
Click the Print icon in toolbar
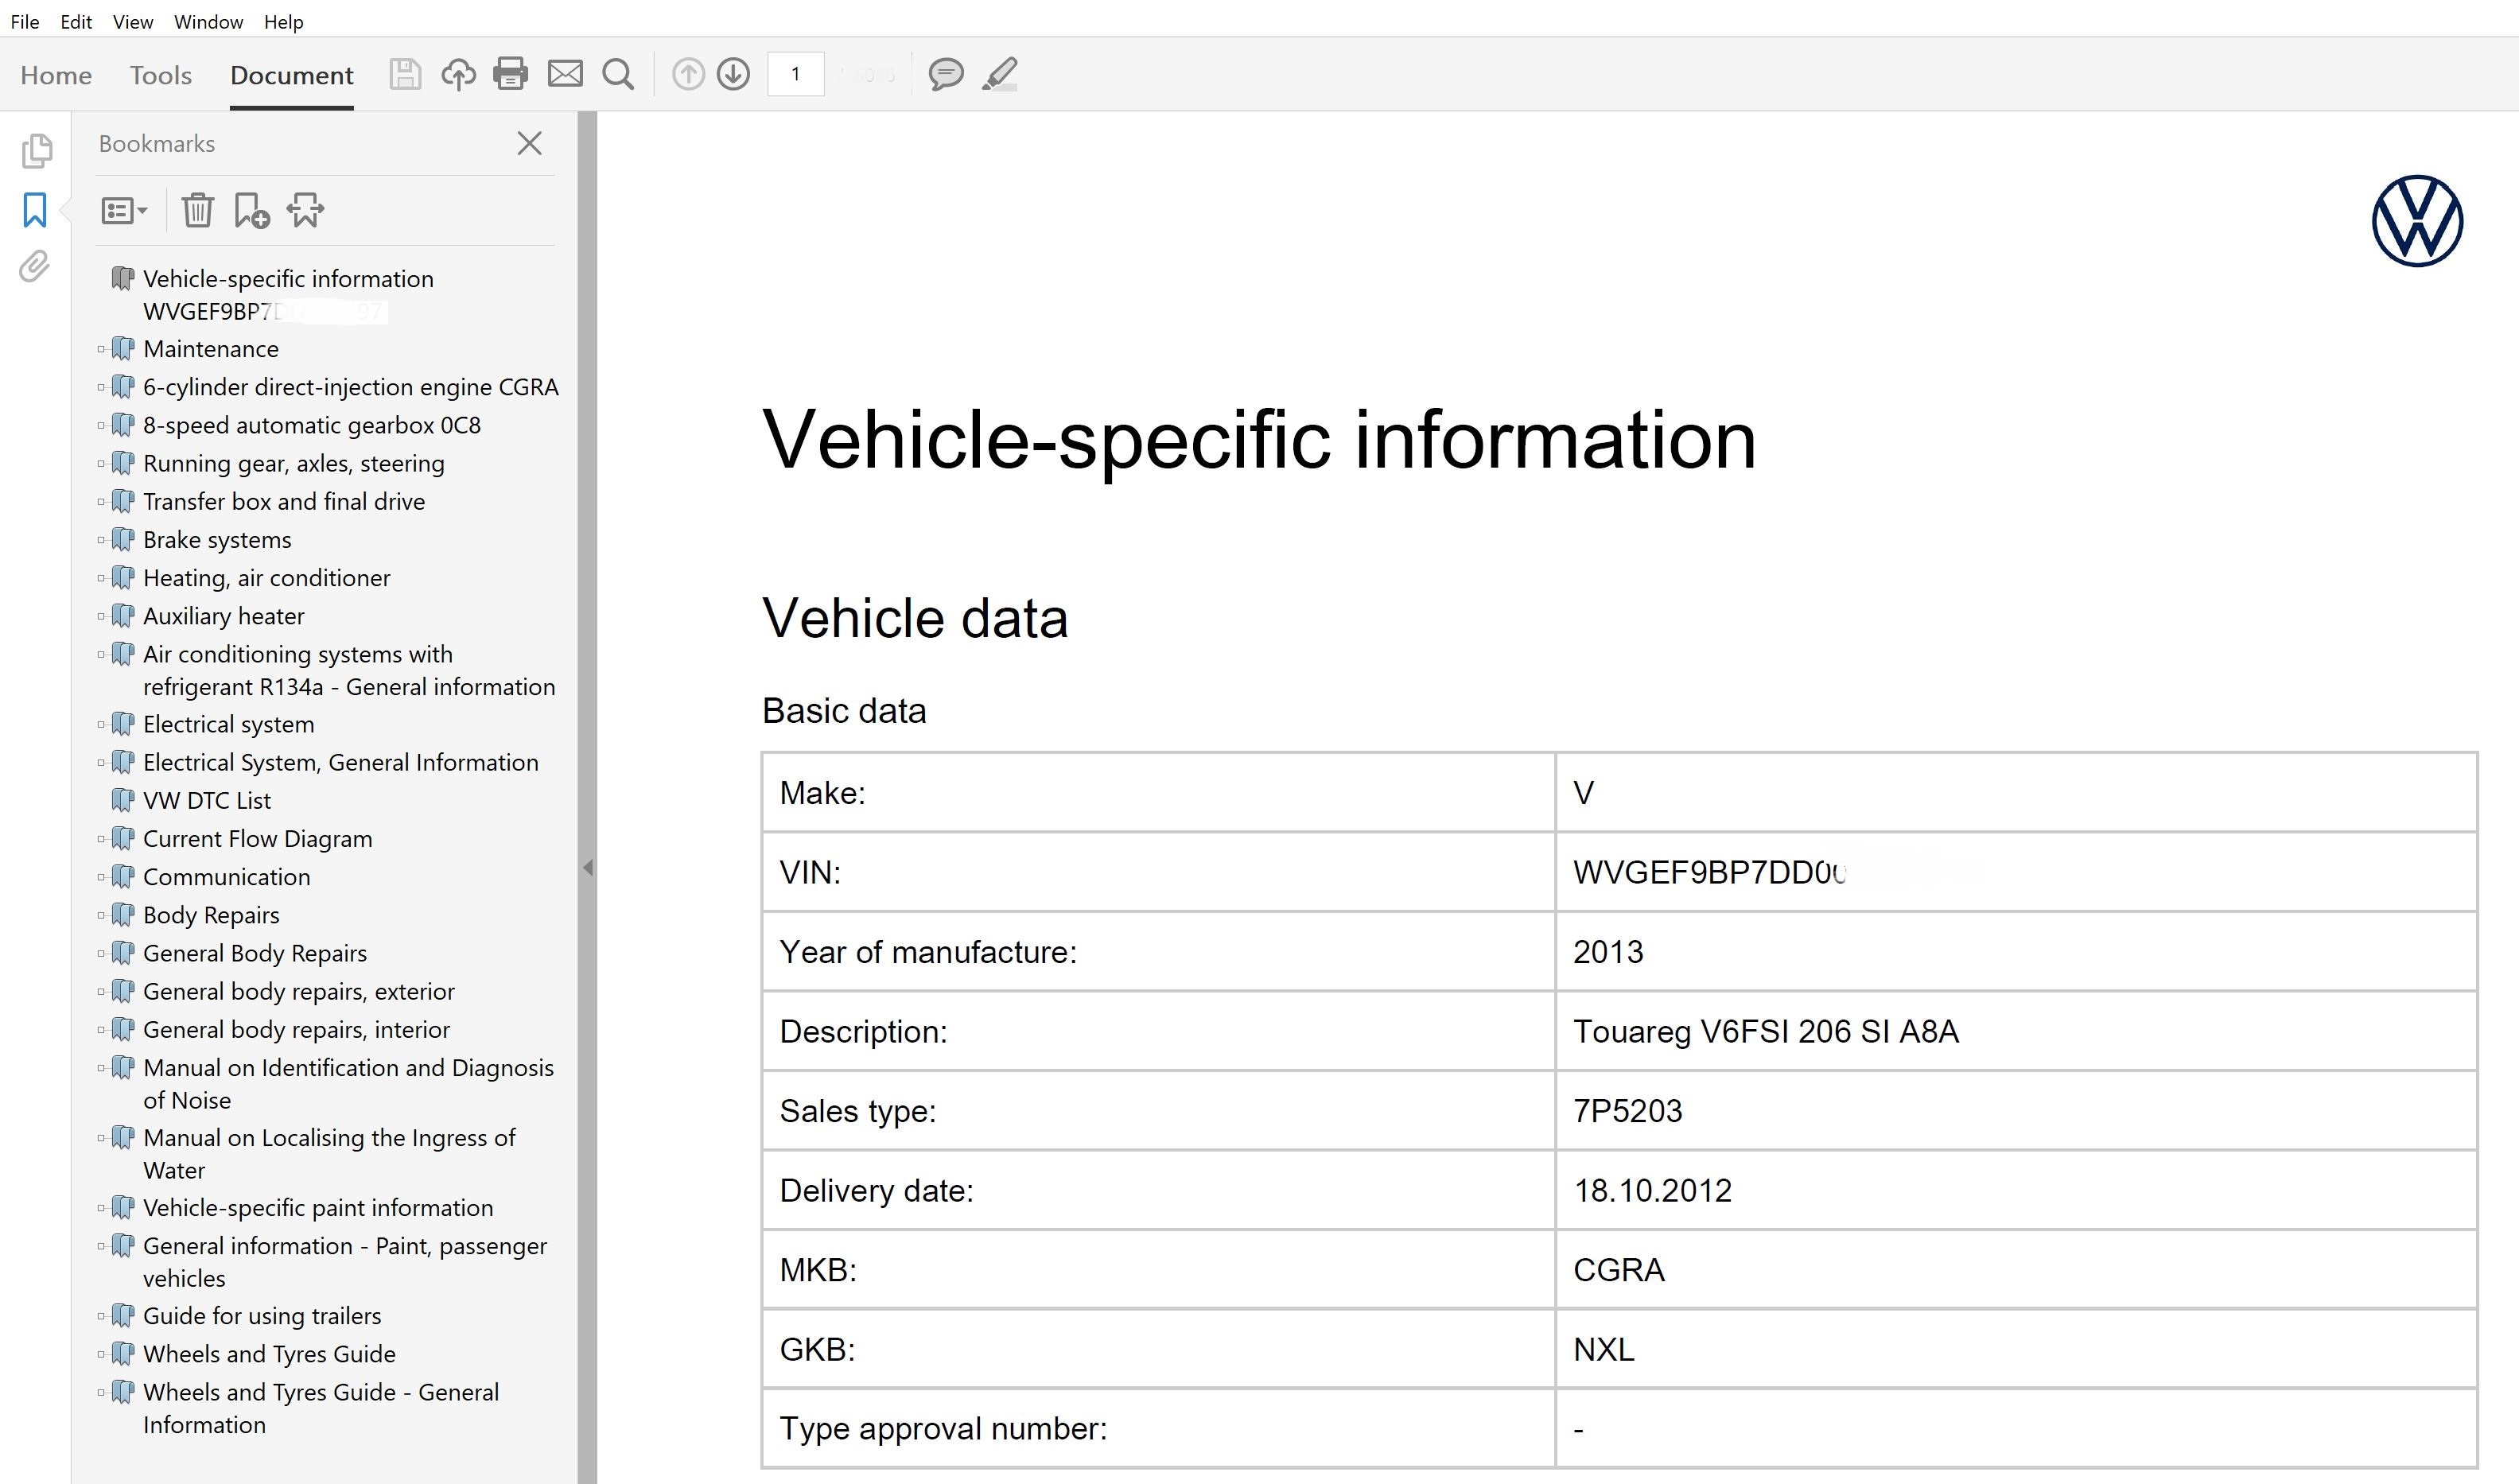point(510,74)
